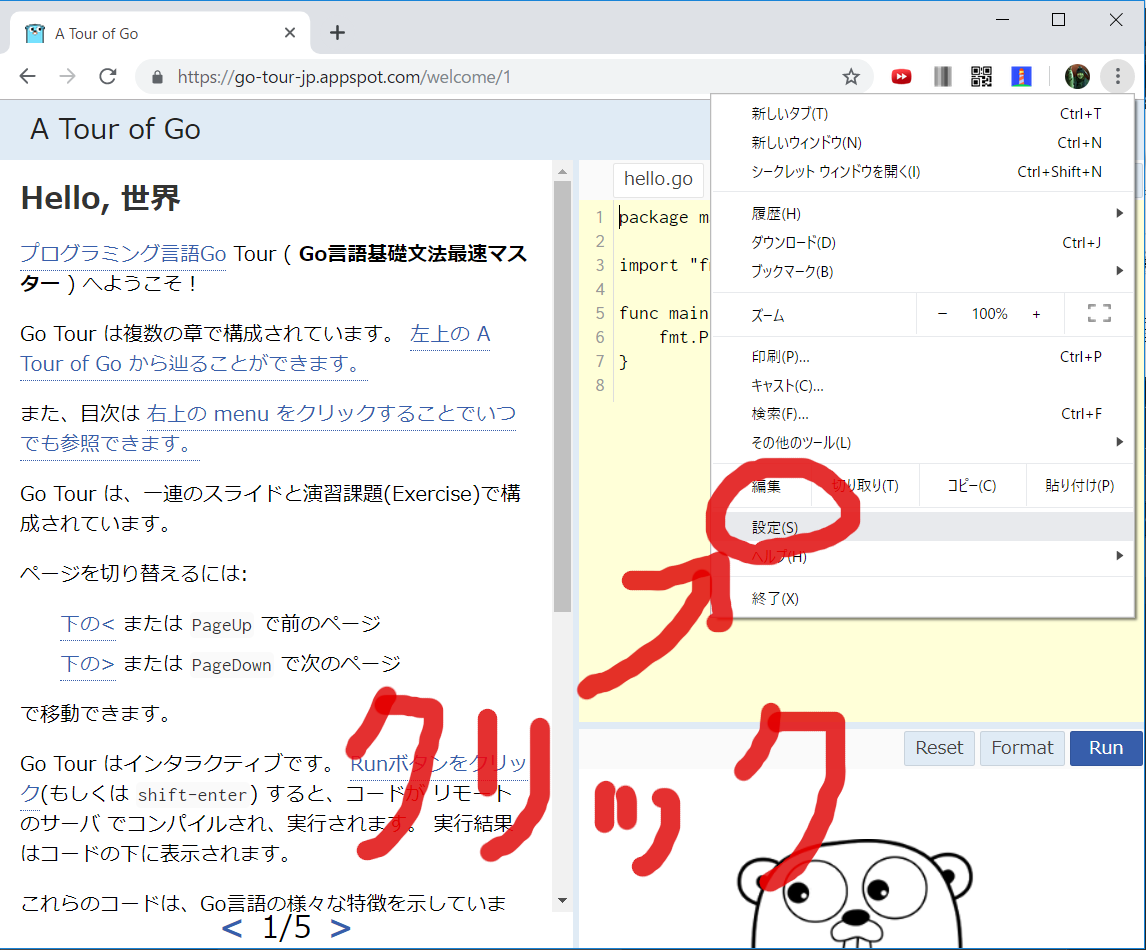This screenshot has height=950, width=1146.
Task: Maximize the Chrome window
Action: (1058, 20)
